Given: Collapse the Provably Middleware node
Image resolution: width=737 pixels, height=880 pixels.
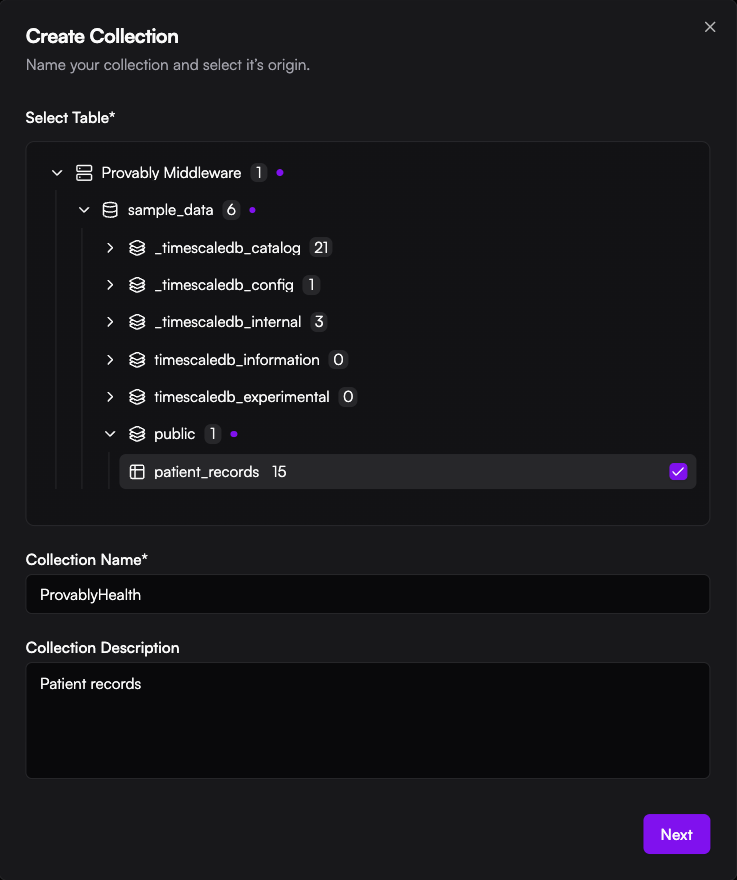Looking at the screenshot, I should pos(57,173).
